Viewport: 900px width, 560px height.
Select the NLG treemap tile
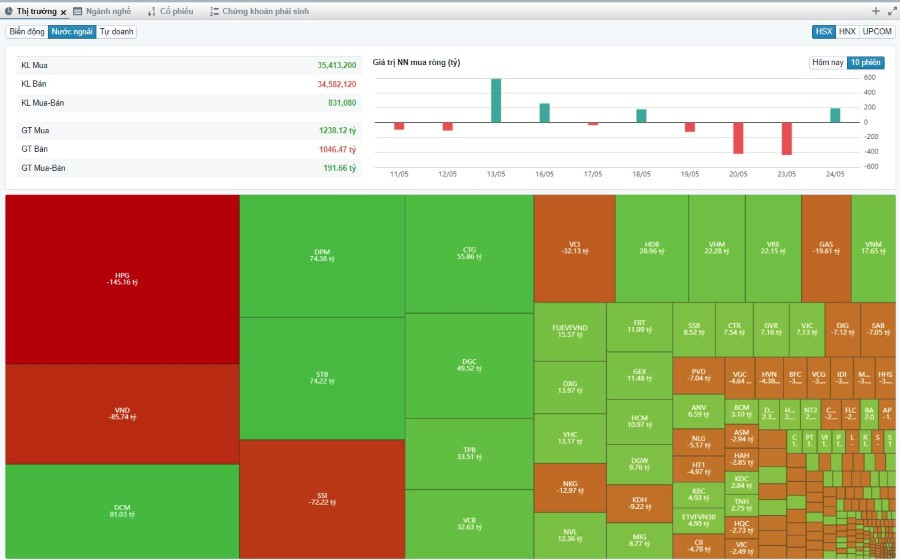coord(699,441)
